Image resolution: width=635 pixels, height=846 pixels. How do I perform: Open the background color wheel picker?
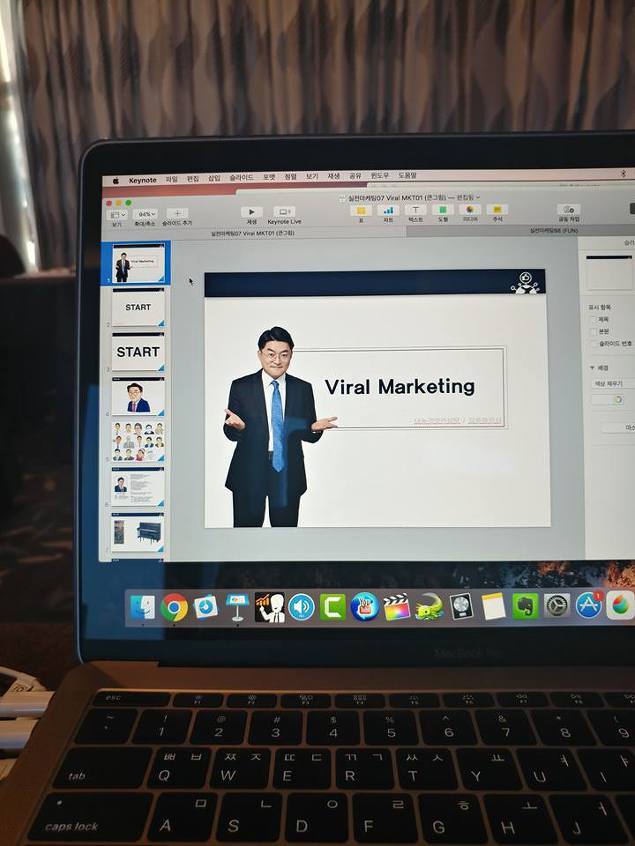[x=618, y=400]
